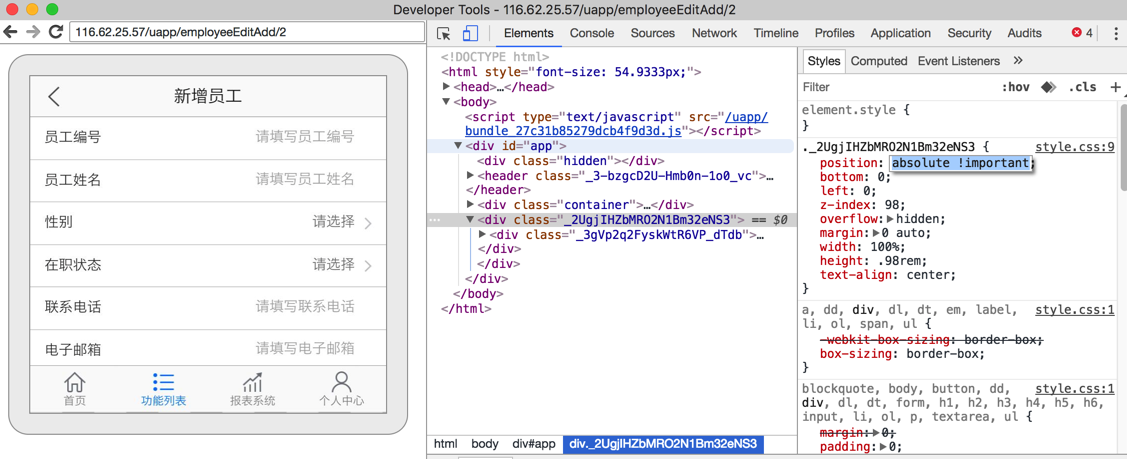Click the ellipsis beside selected DOM node
Viewport: 1127px width, 459px height.
[434, 220]
